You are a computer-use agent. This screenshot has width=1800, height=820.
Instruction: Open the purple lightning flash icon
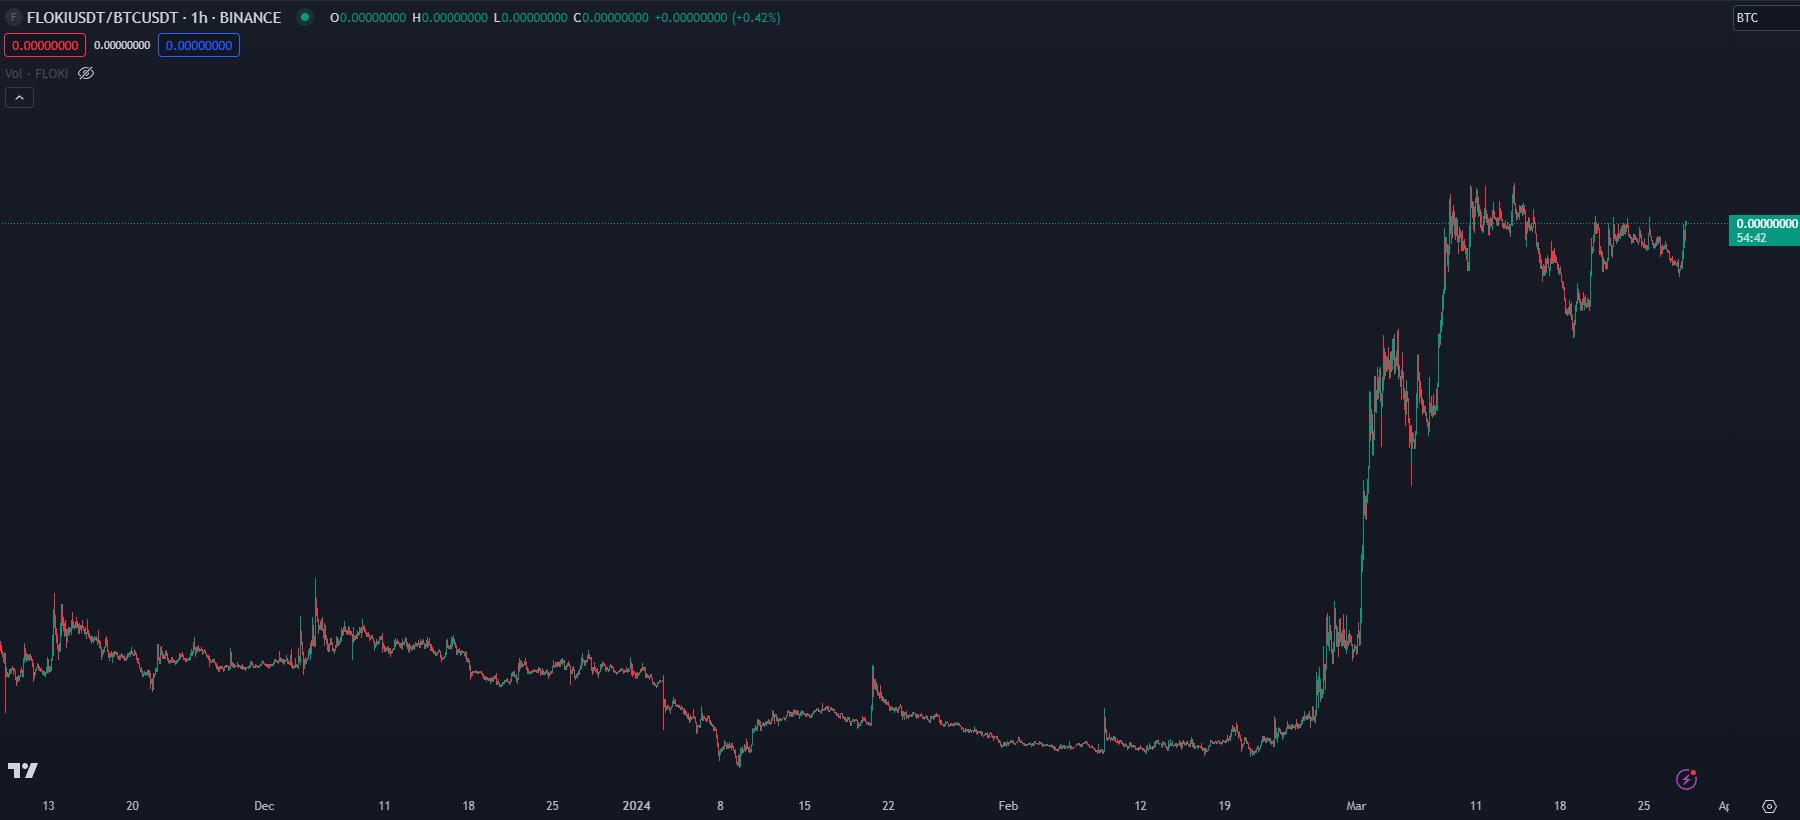tap(1686, 779)
